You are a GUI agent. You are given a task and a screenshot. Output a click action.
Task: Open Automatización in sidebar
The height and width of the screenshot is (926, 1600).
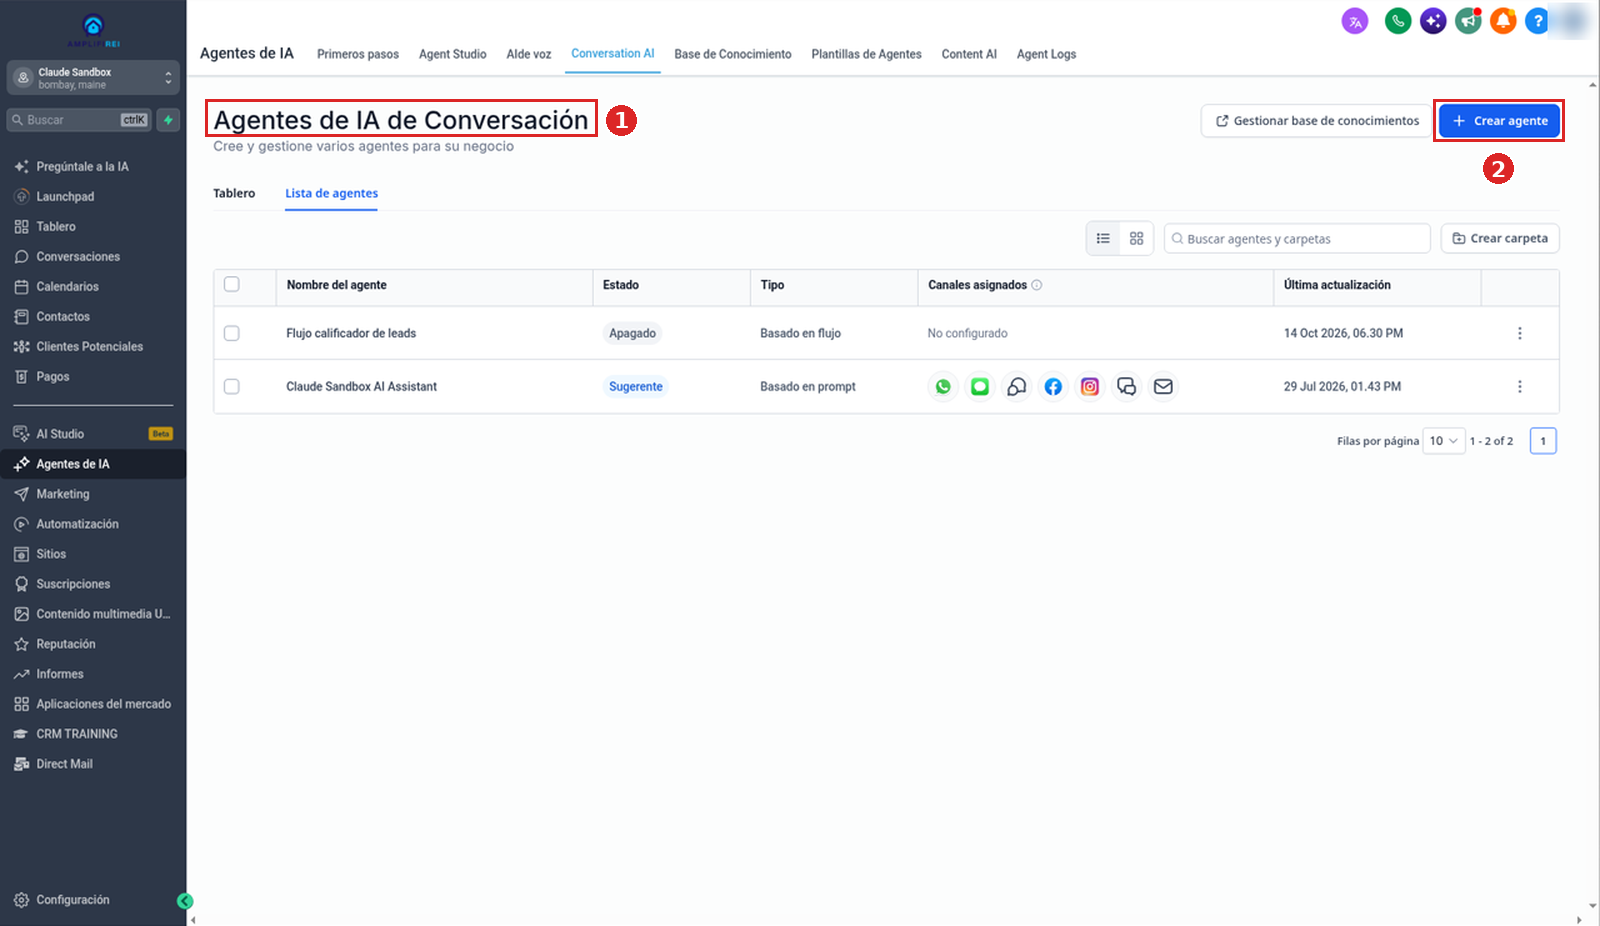(77, 525)
